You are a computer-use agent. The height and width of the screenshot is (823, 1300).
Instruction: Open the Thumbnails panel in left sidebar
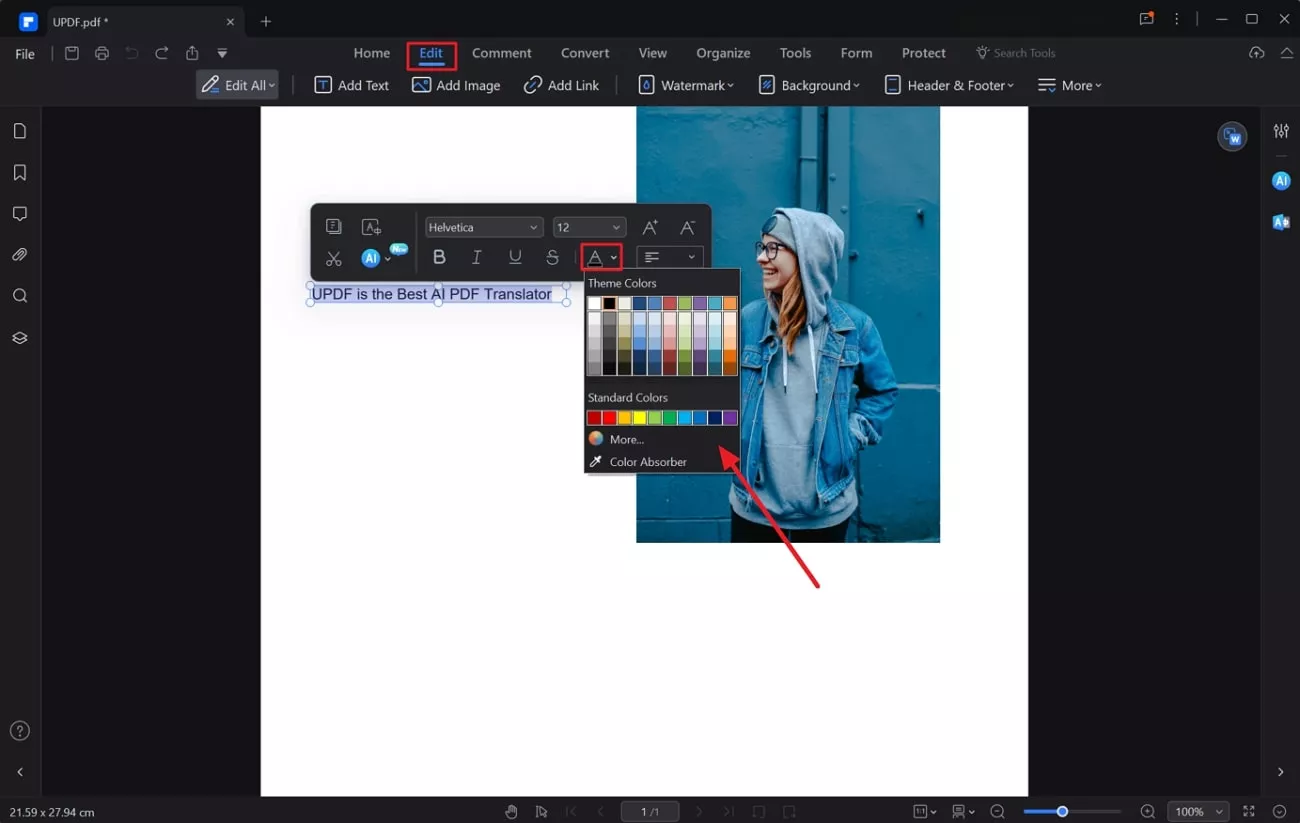(19, 131)
